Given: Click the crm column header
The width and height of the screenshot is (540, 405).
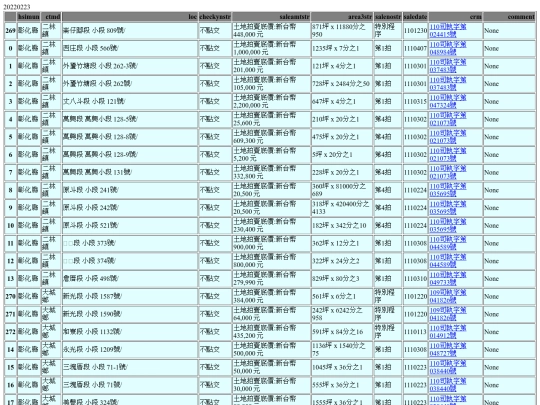Looking at the screenshot, I should [456, 17].
